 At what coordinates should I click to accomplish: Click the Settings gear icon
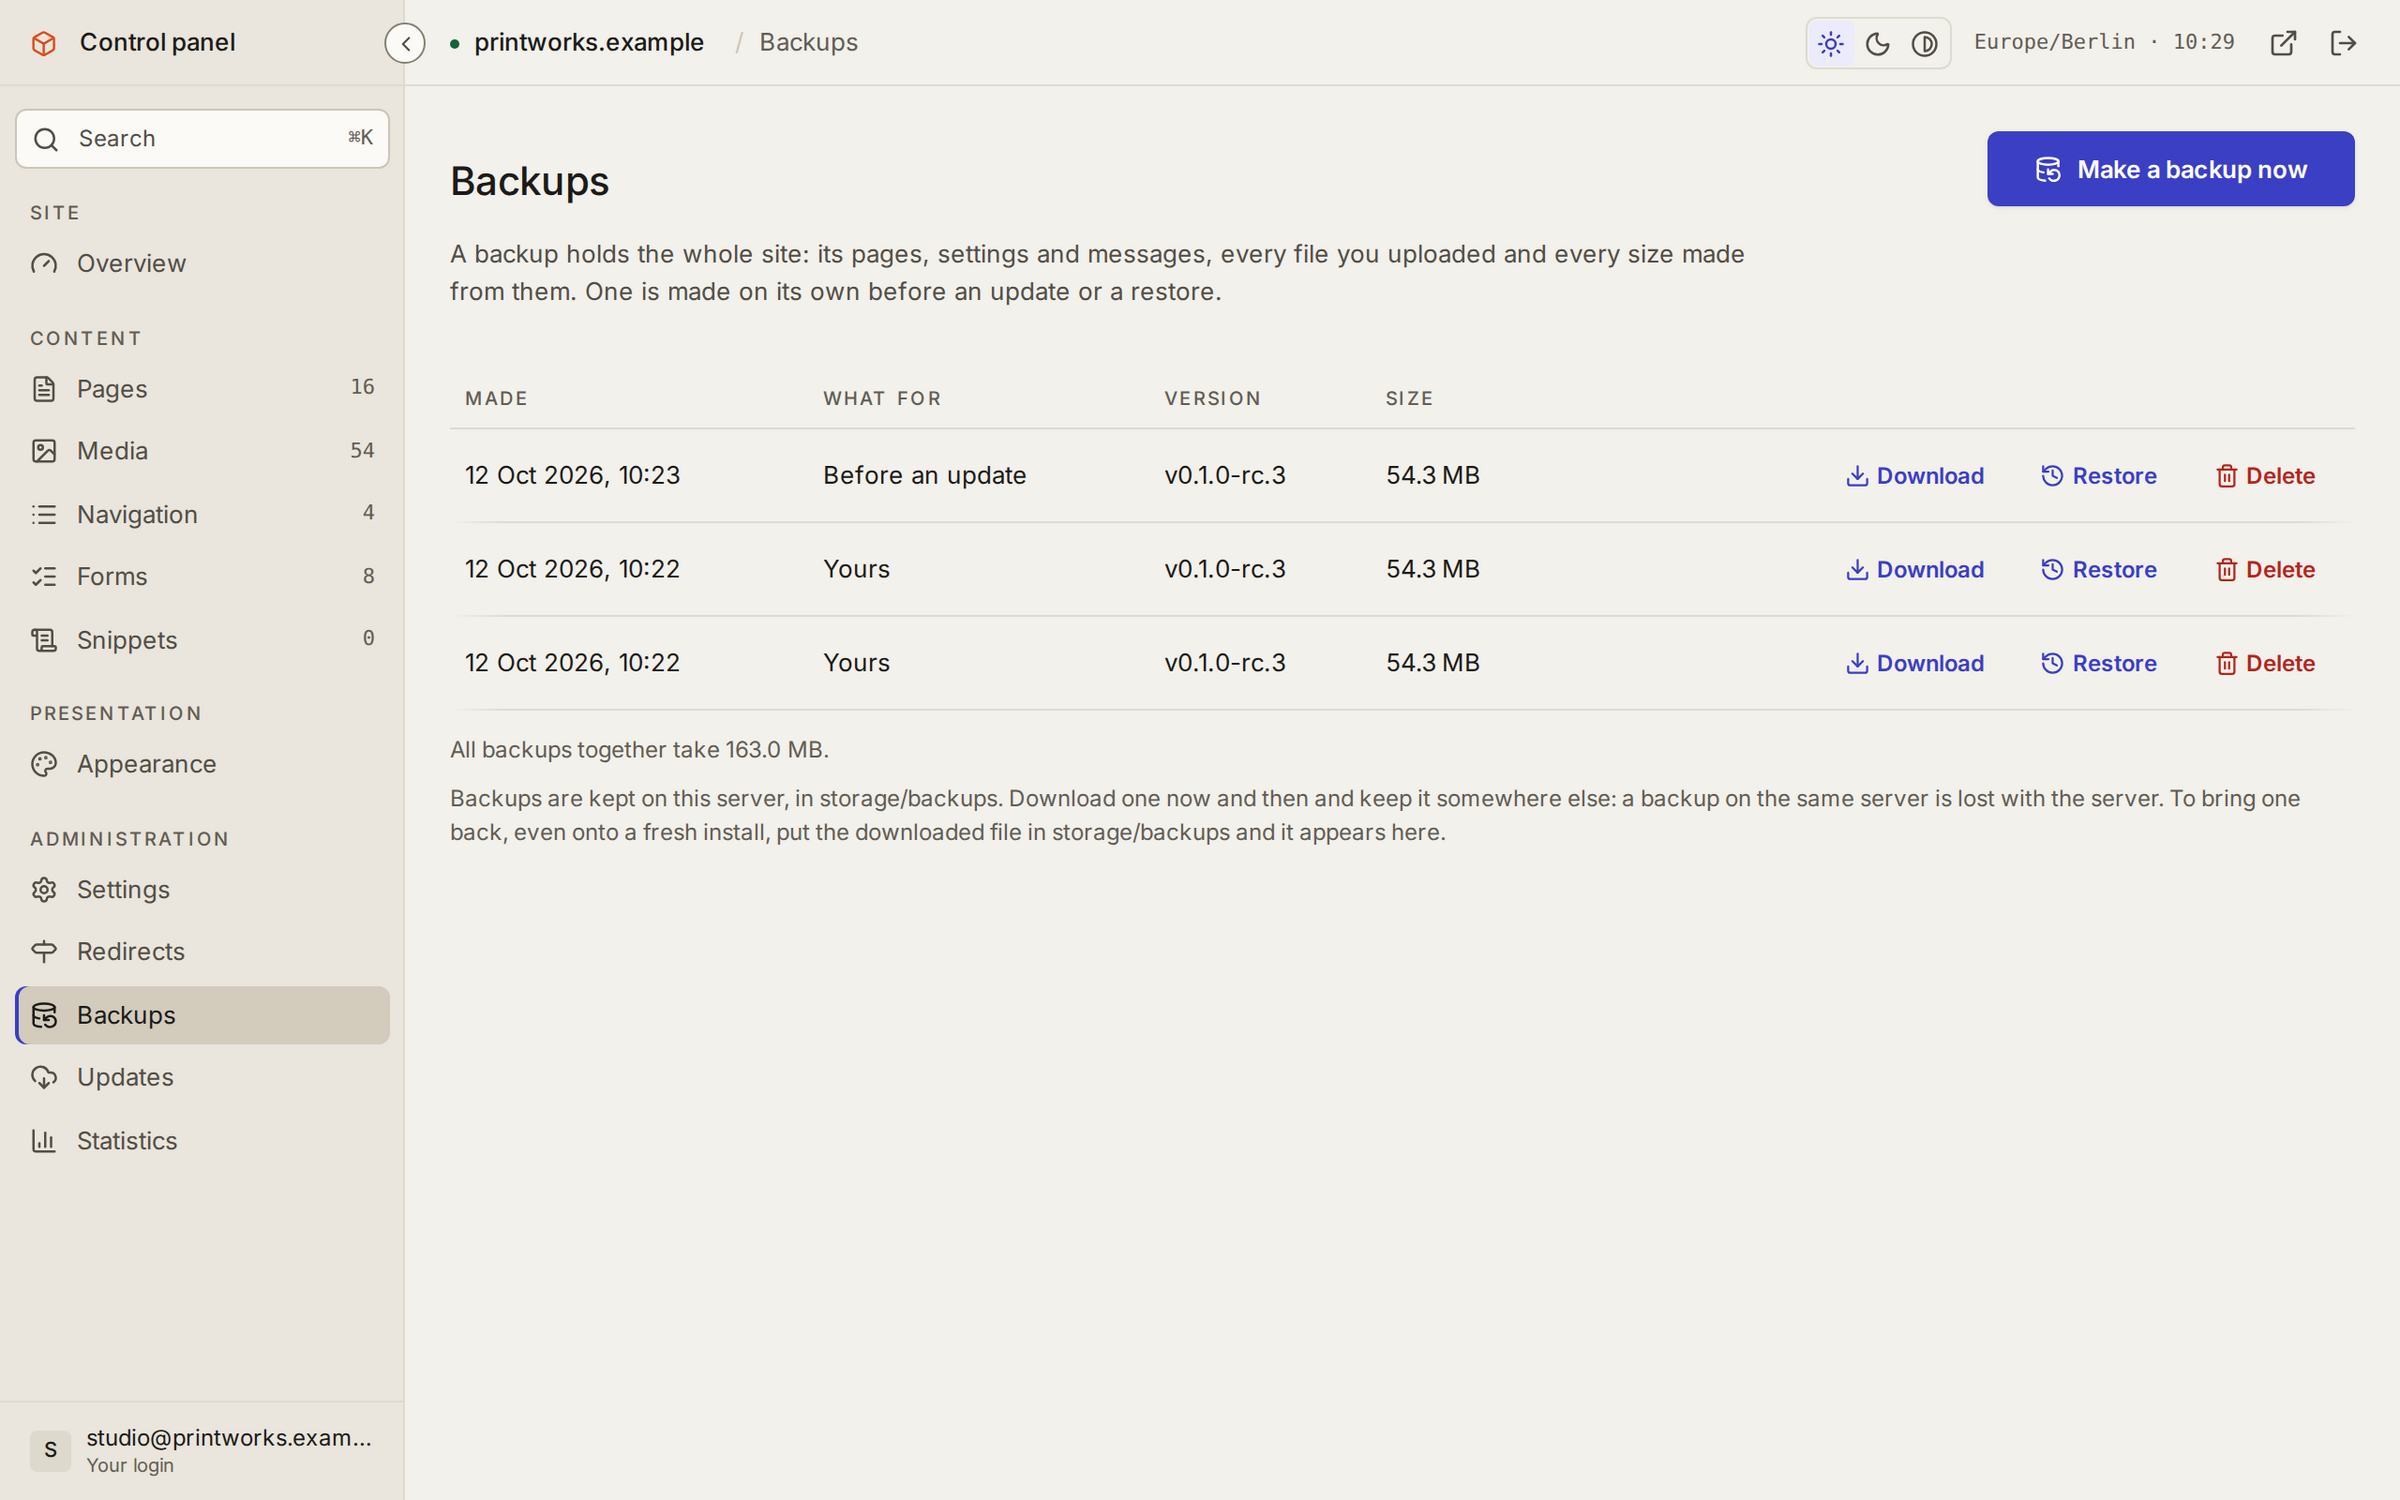tap(44, 889)
